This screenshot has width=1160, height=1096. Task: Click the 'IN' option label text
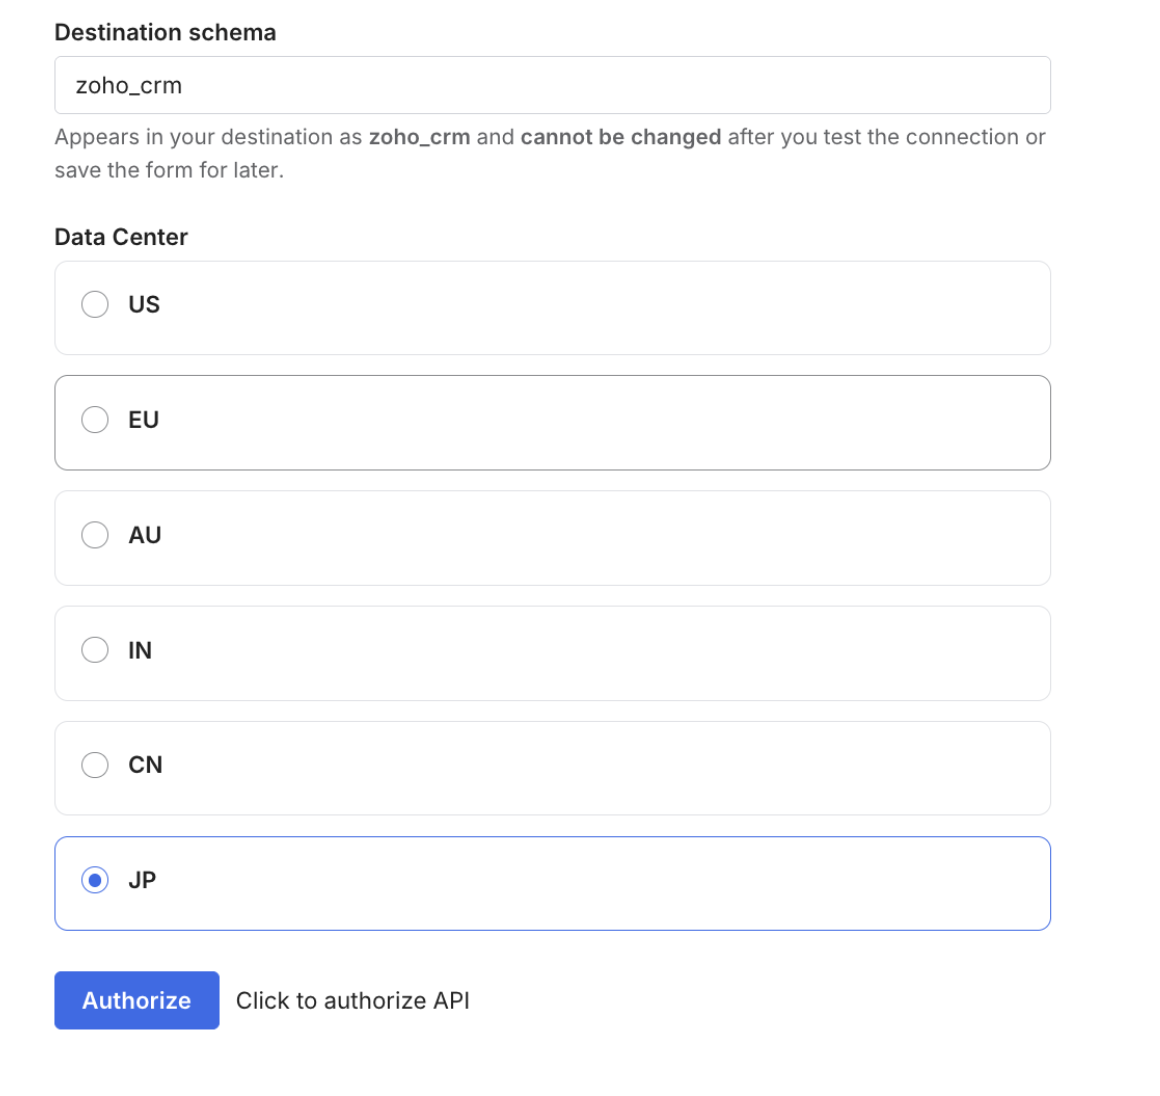140,650
